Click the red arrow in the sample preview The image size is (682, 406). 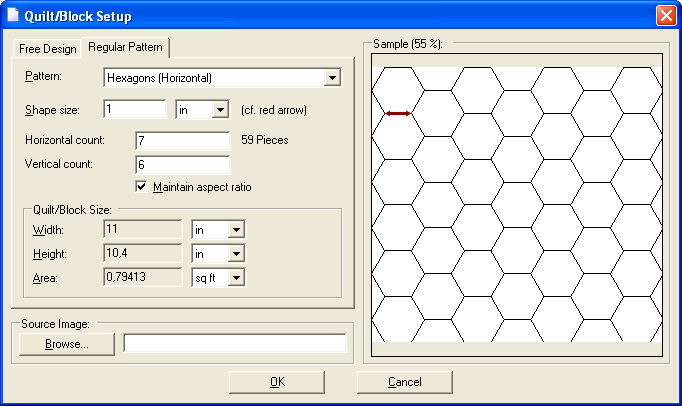tap(398, 114)
